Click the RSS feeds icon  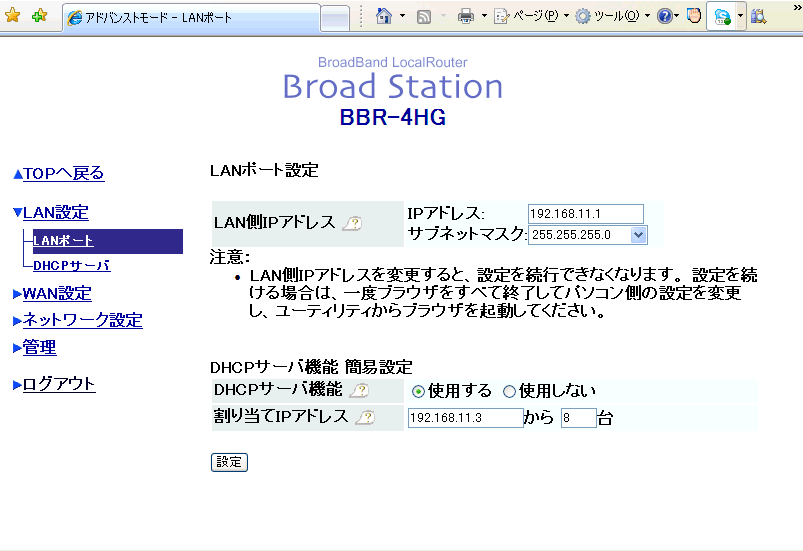point(424,17)
